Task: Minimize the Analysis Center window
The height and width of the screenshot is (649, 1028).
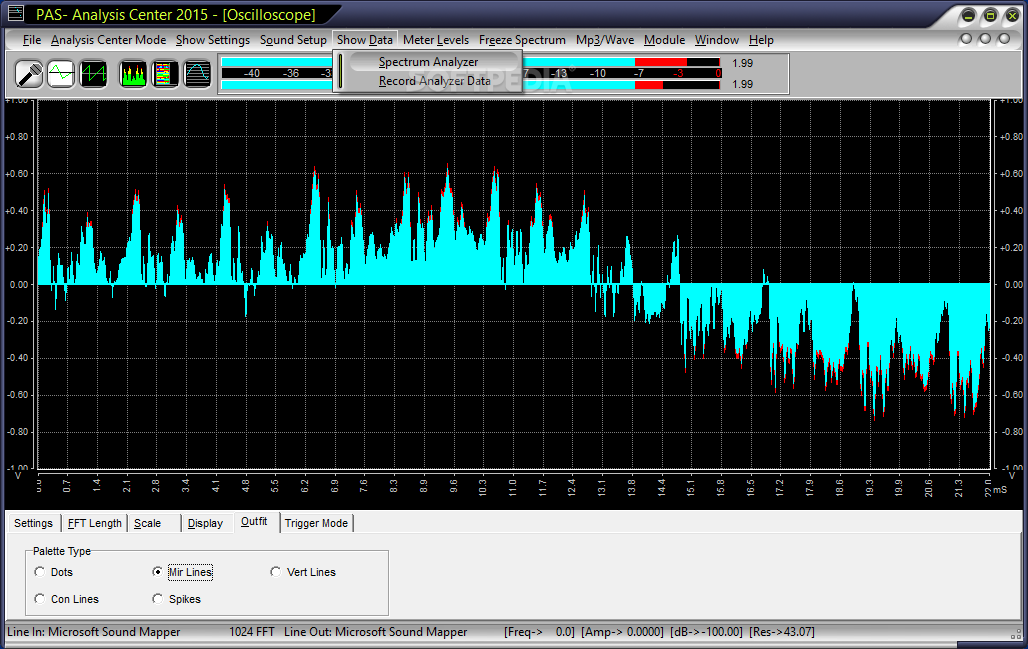Action: pos(968,16)
